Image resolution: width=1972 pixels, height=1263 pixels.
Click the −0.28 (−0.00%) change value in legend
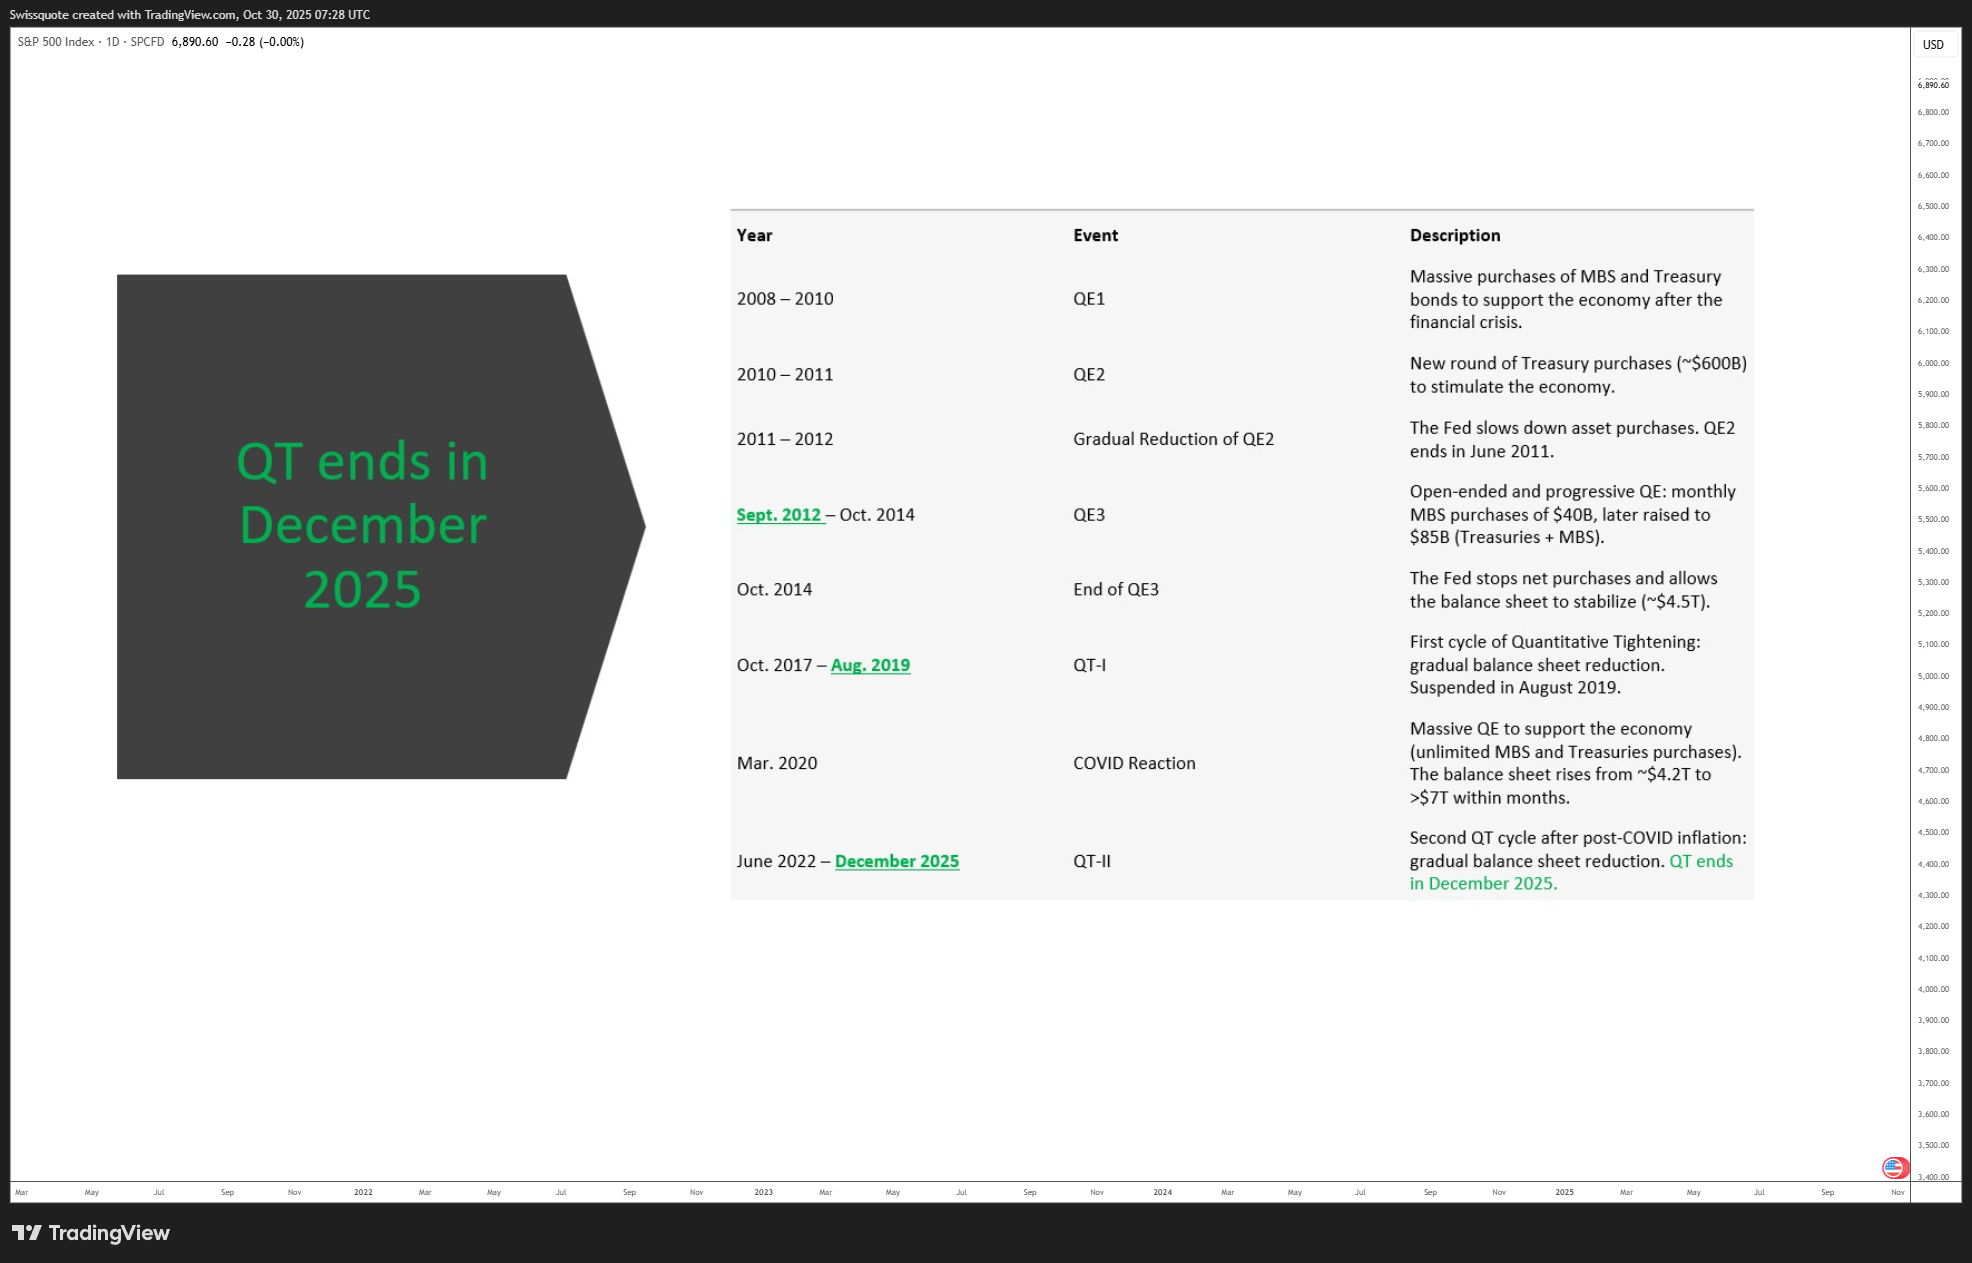click(x=265, y=42)
